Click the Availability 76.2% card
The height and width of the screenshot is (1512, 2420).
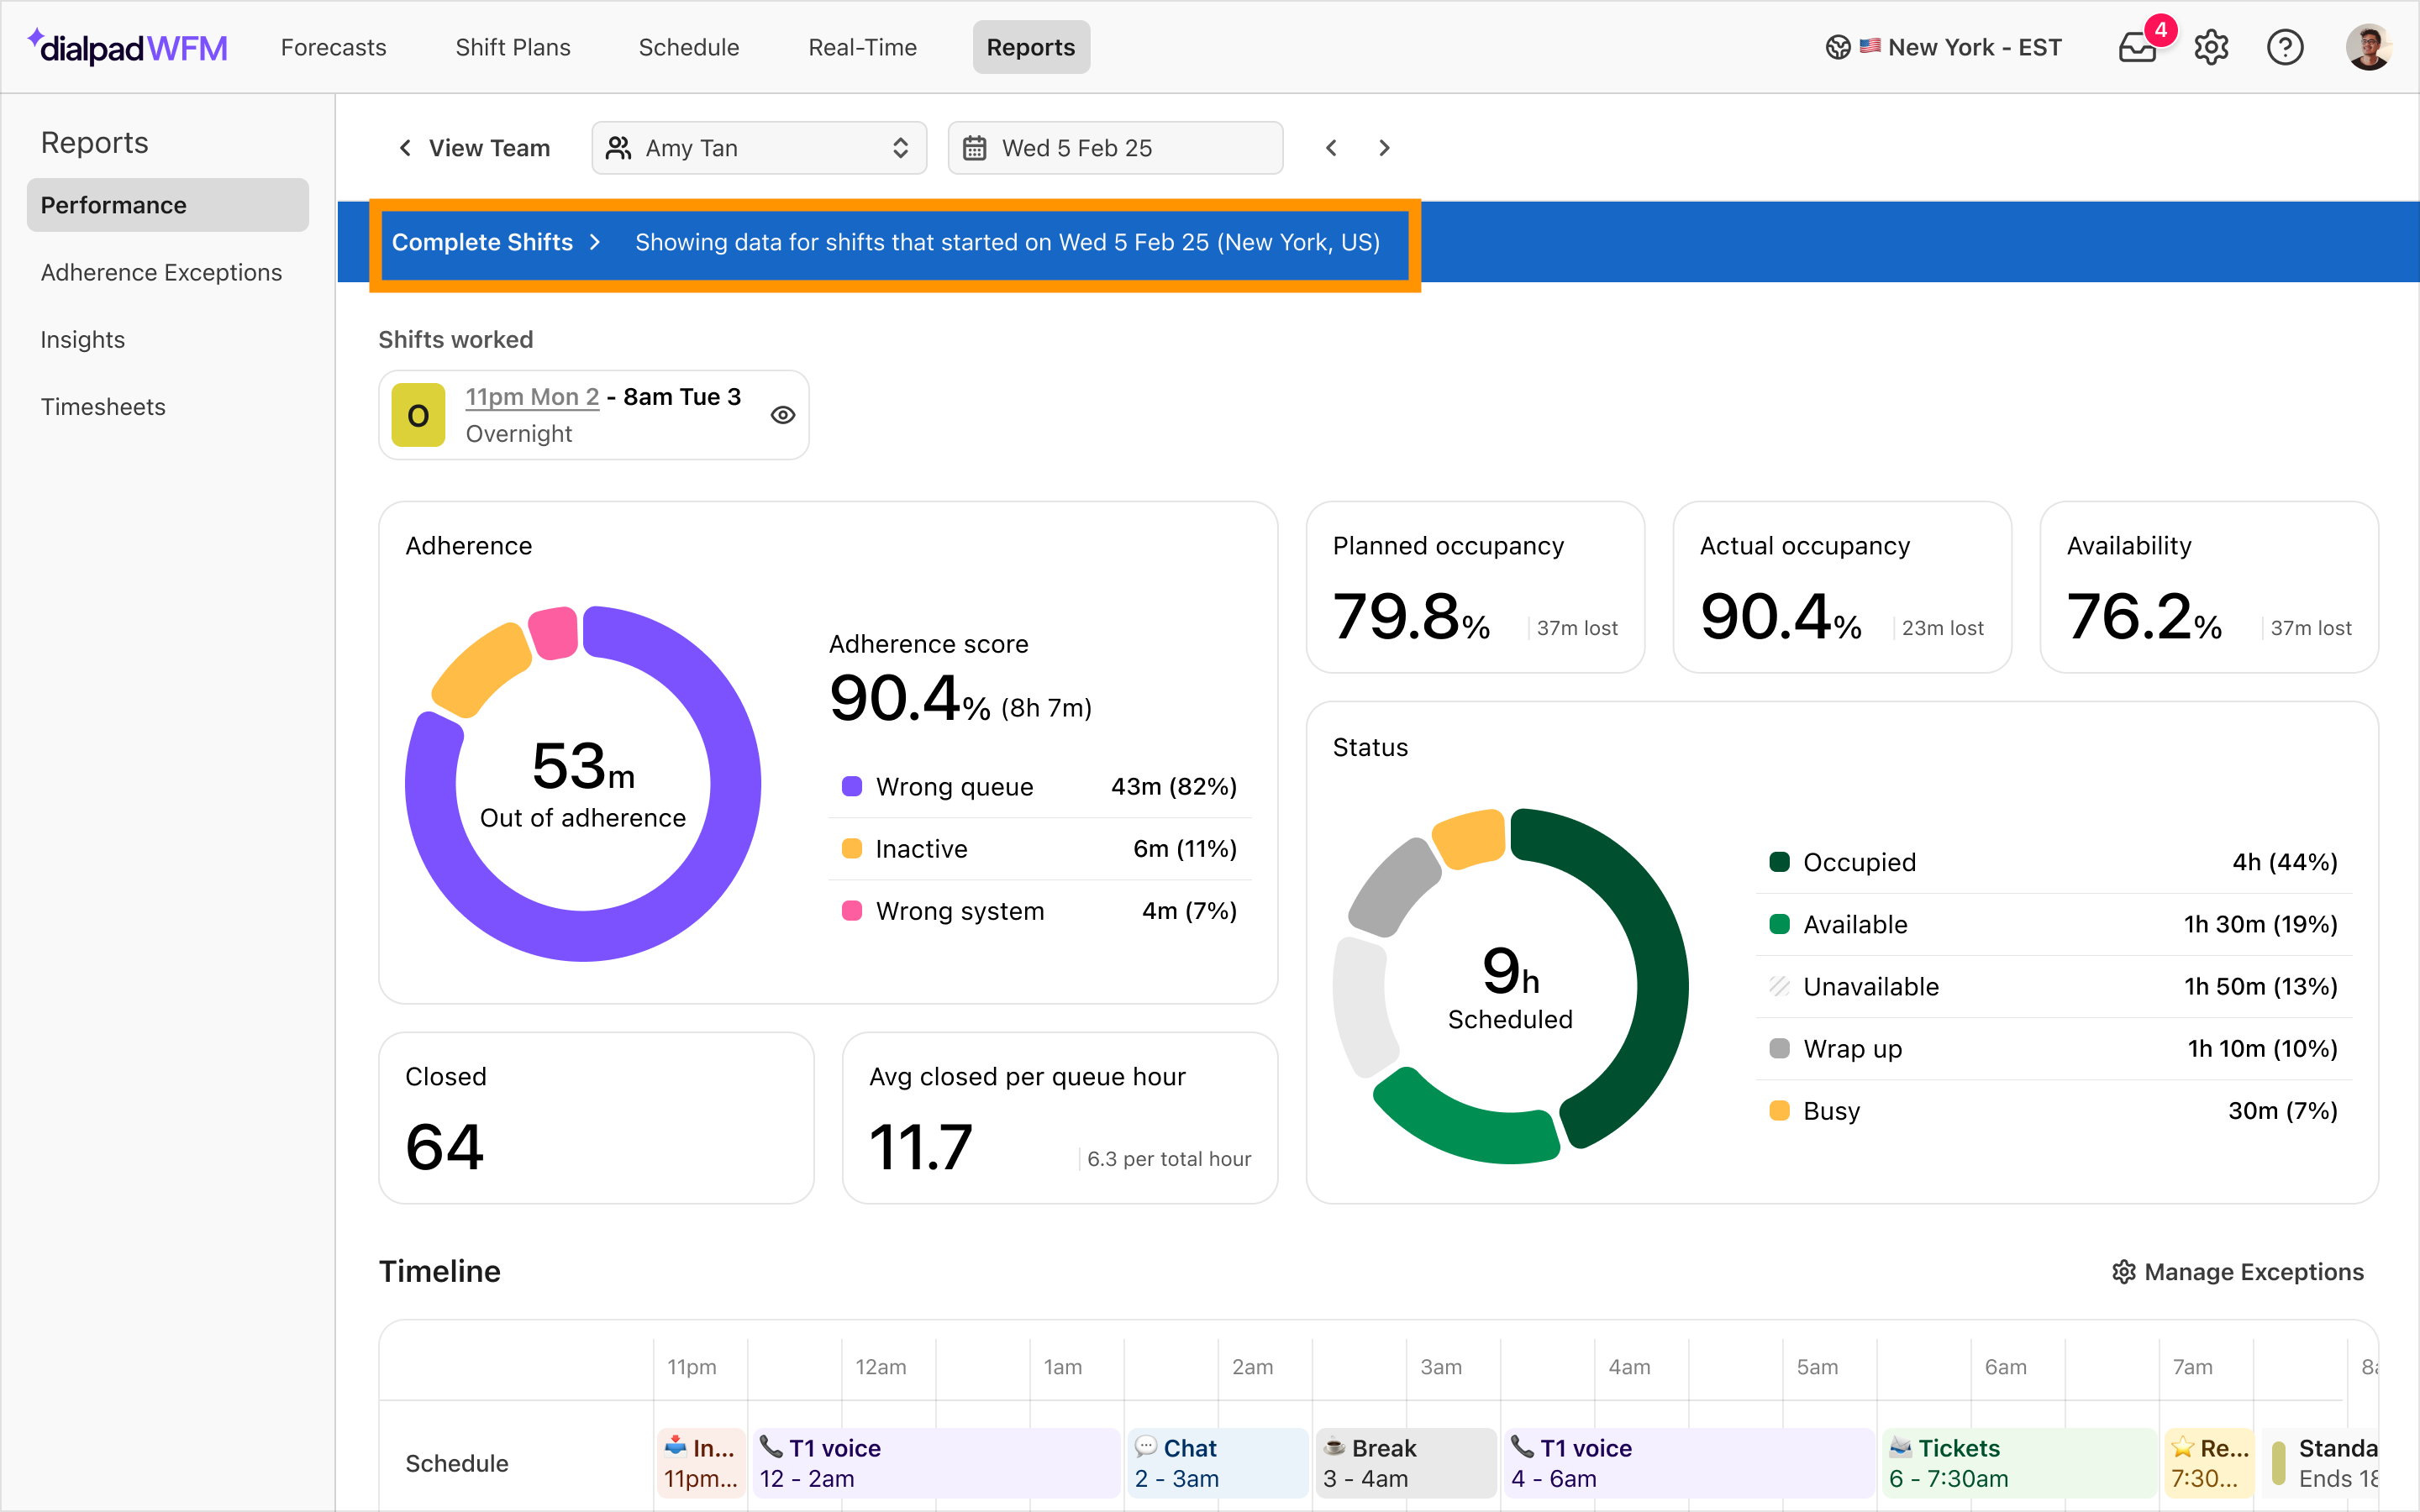(x=2209, y=587)
